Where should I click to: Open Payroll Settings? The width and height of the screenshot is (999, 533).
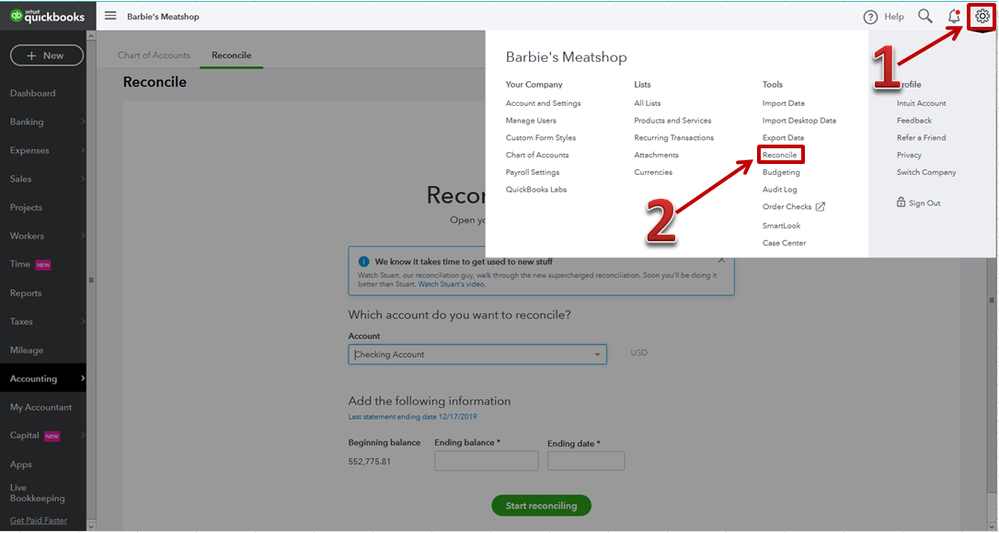pos(532,172)
